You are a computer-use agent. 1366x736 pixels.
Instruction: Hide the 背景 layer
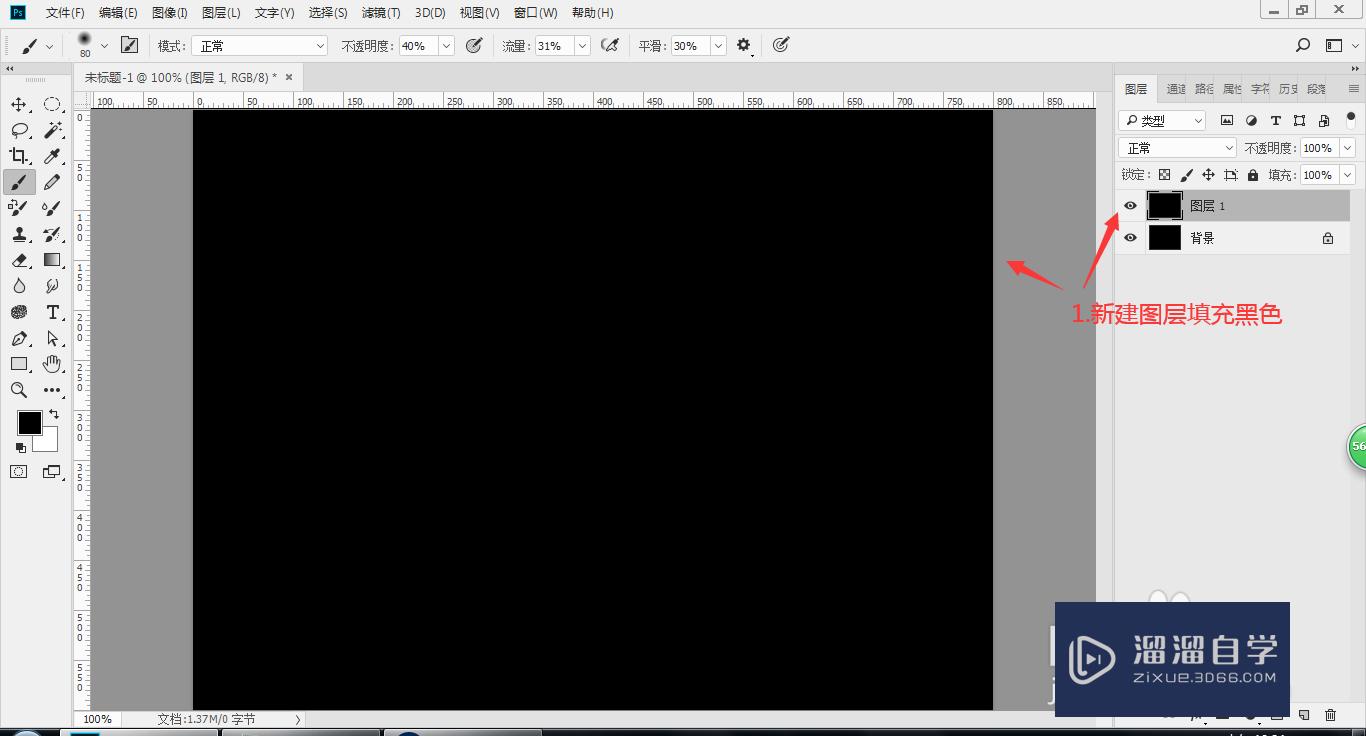[x=1130, y=238]
